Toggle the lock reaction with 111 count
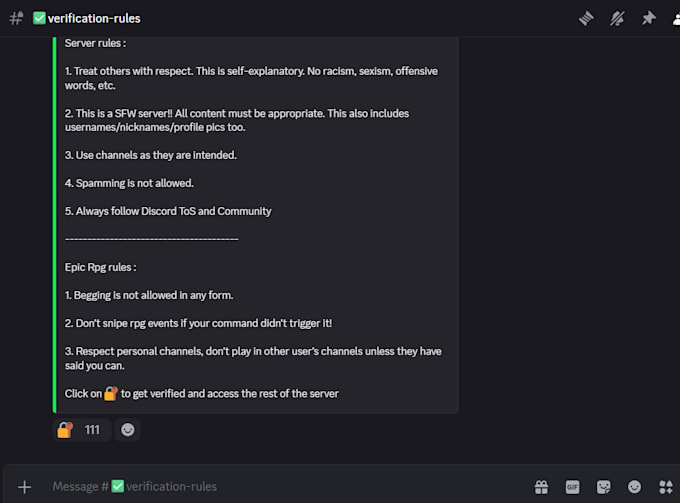Image resolution: width=680 pixels, height=503 pixels. click(x=82, y=430)
